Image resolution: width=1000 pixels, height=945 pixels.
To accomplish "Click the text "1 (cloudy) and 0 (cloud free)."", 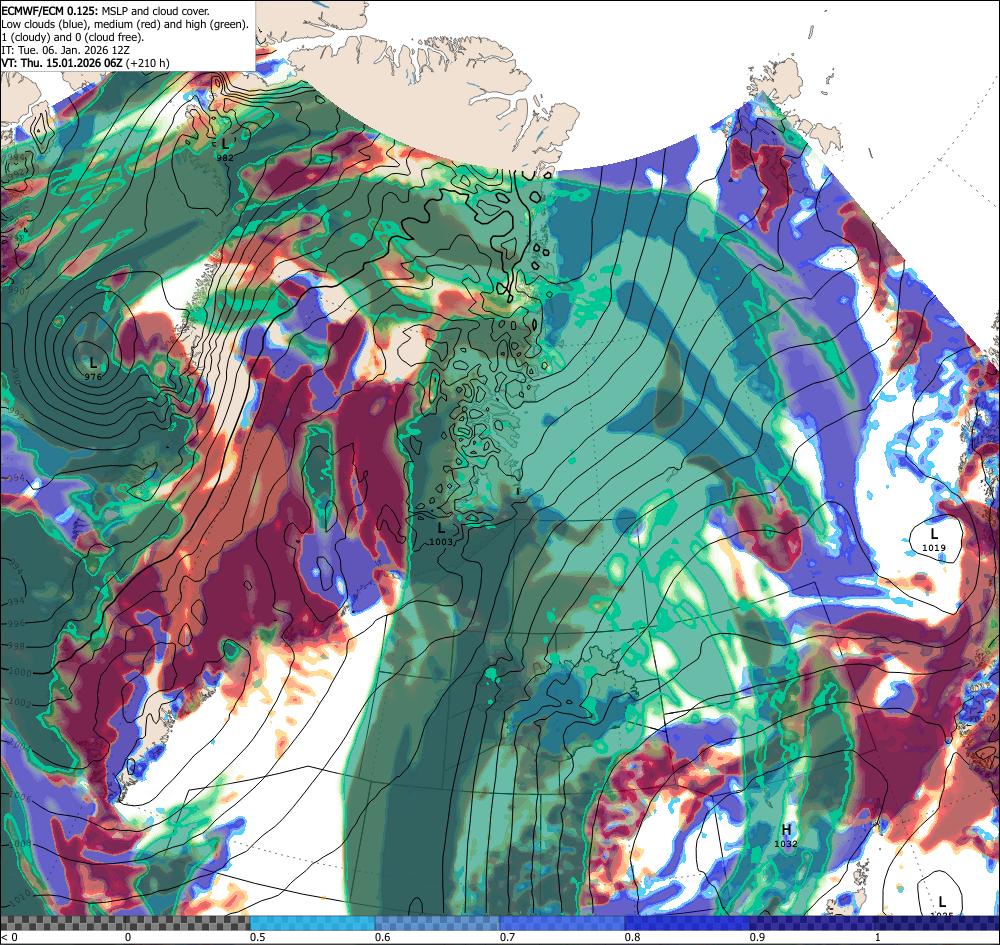I will tap(73, 37).
